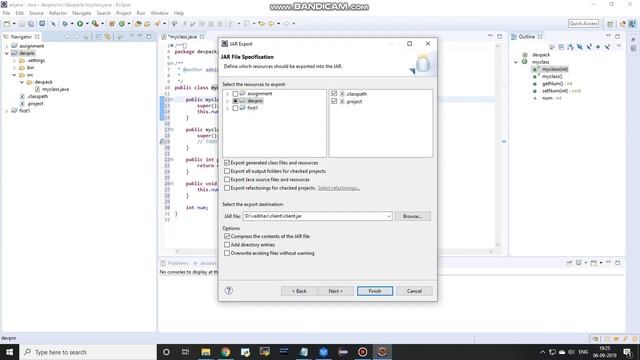Viewport: 640px width, 360px height.
Task: Open the notification center in system tray
Action: coord(628,352)
